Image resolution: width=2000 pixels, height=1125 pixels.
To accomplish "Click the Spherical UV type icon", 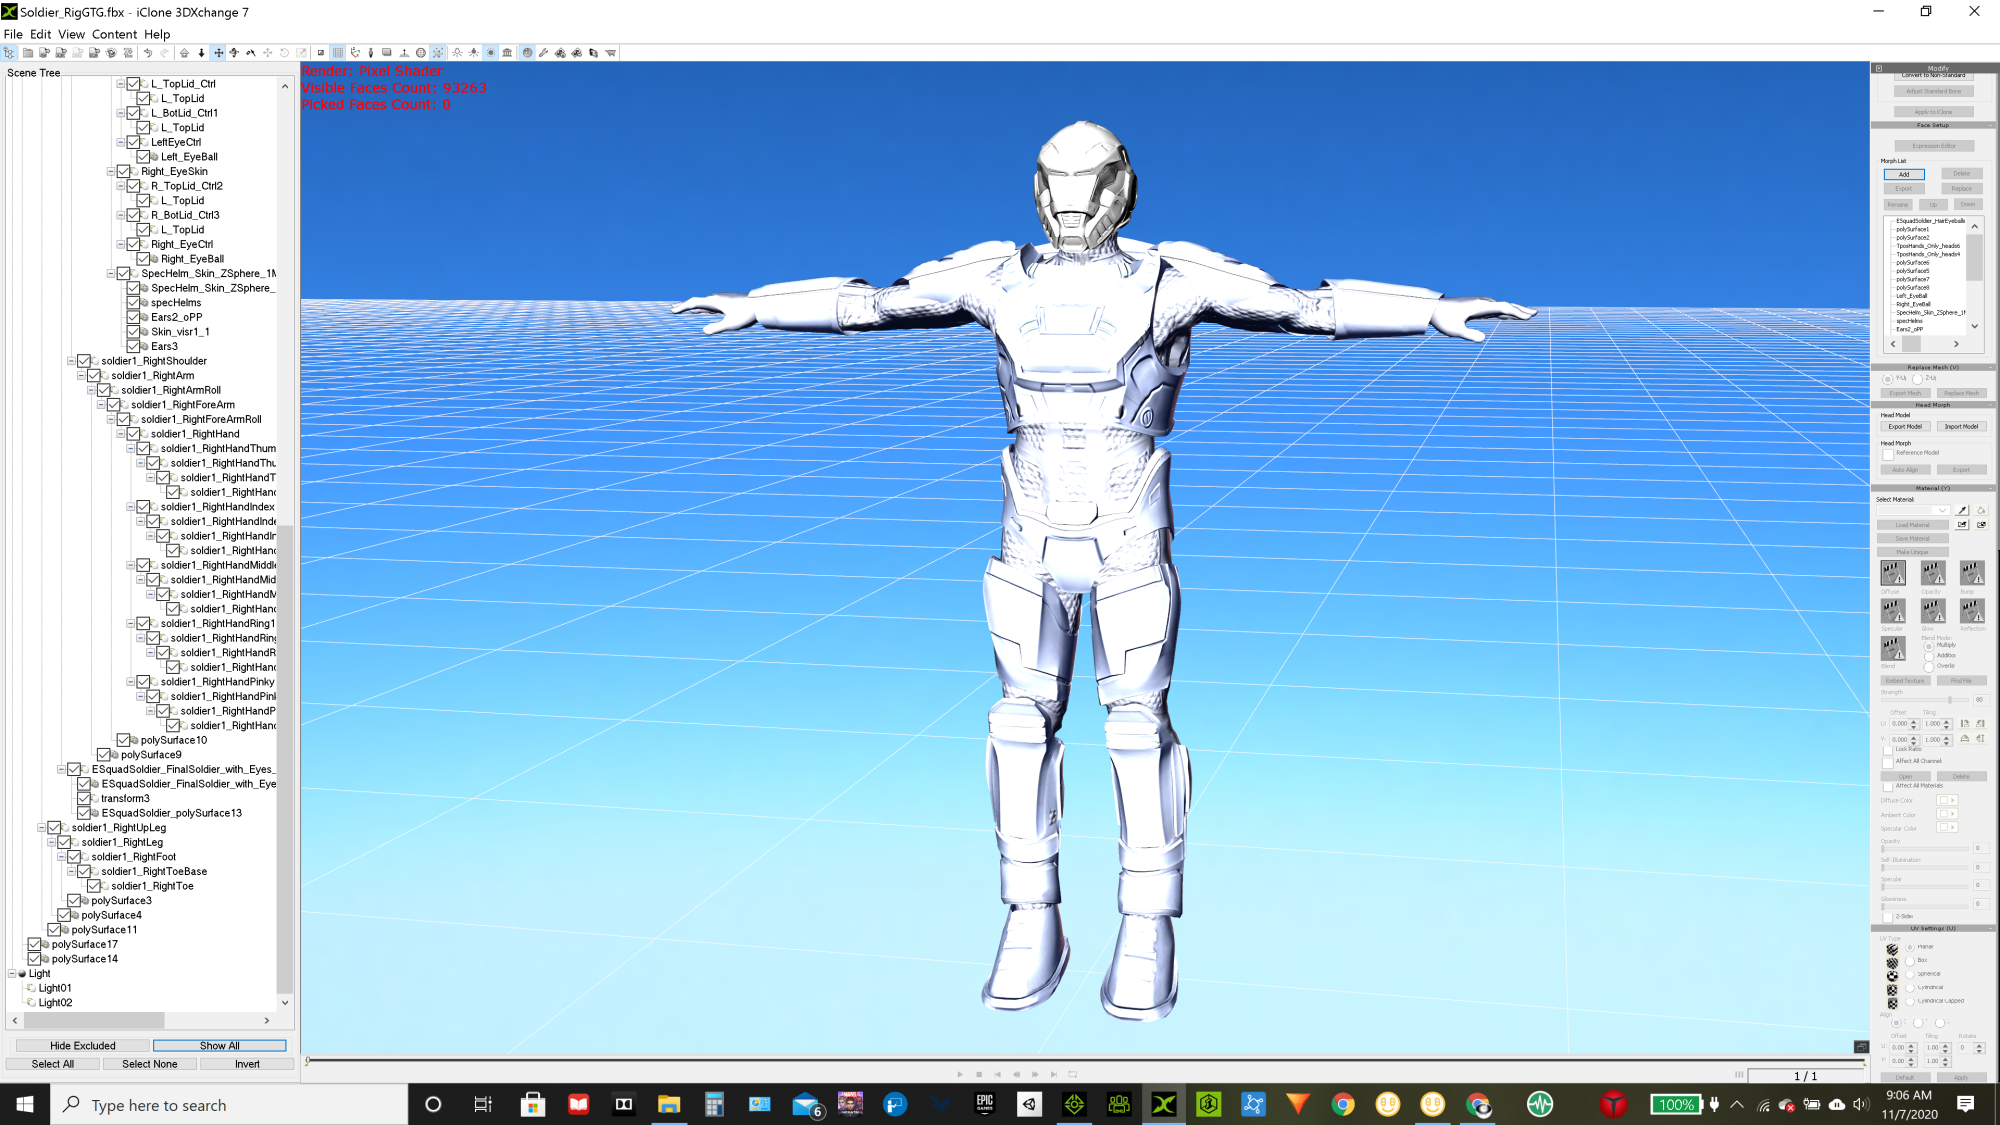I will tap(1892, 974).
